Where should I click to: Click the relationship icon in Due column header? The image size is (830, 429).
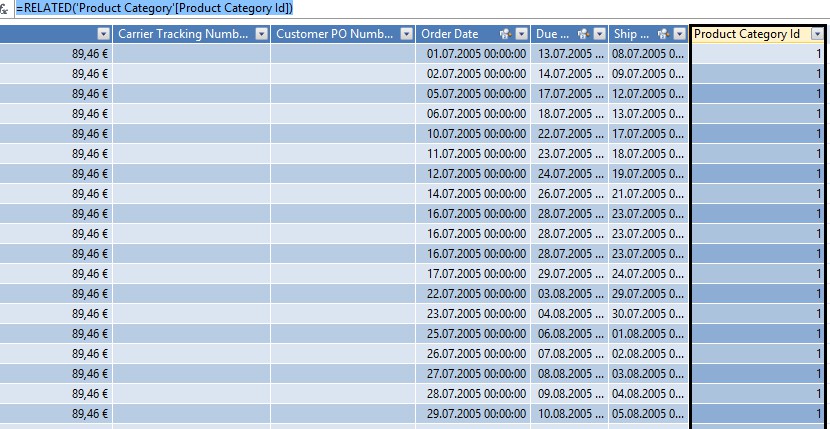pyautogui.click(x=583, y=34)
